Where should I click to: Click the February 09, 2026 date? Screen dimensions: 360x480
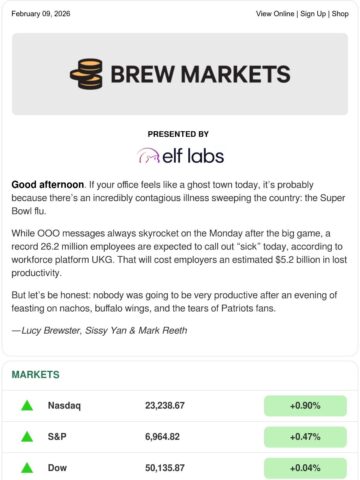(41, 14)
